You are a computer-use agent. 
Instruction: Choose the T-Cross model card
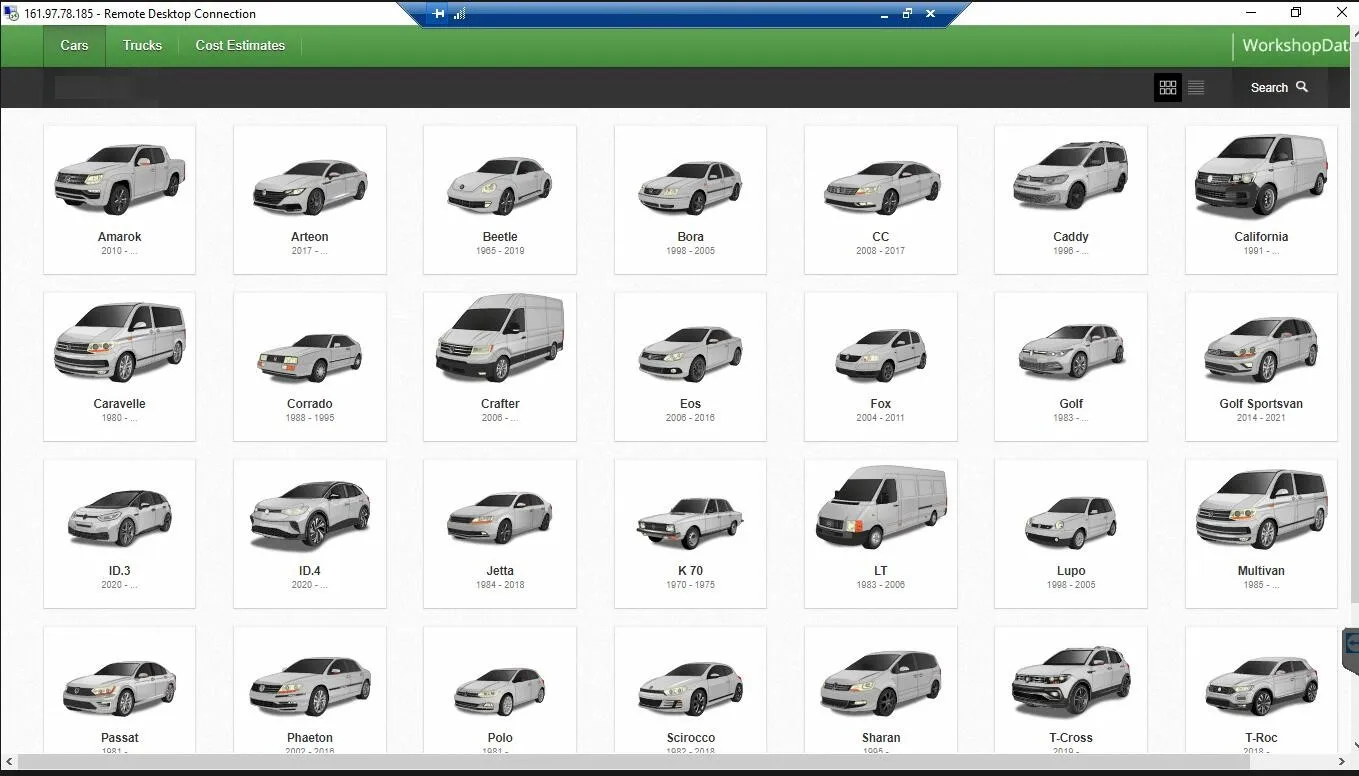(1071, 690)
